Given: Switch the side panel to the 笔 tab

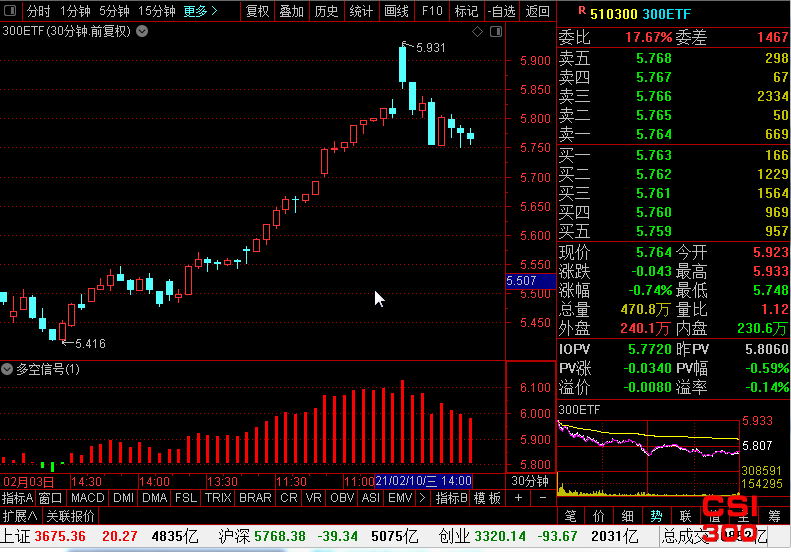Looking at the screenshot, I should point(570,516).
